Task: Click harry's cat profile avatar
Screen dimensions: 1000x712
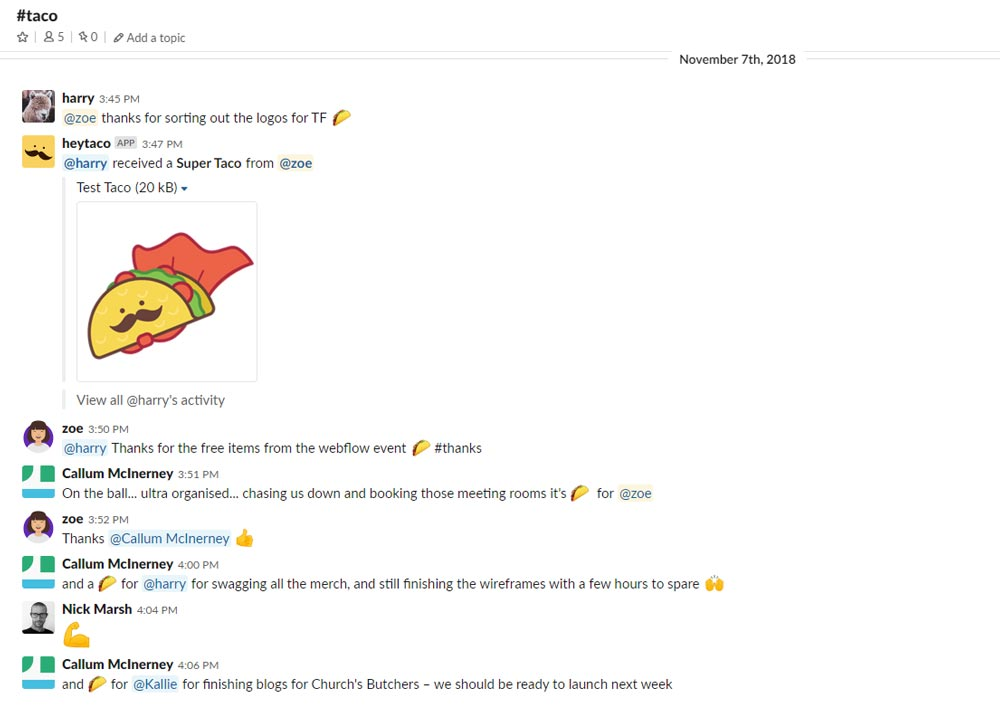Action: point(38,106)
